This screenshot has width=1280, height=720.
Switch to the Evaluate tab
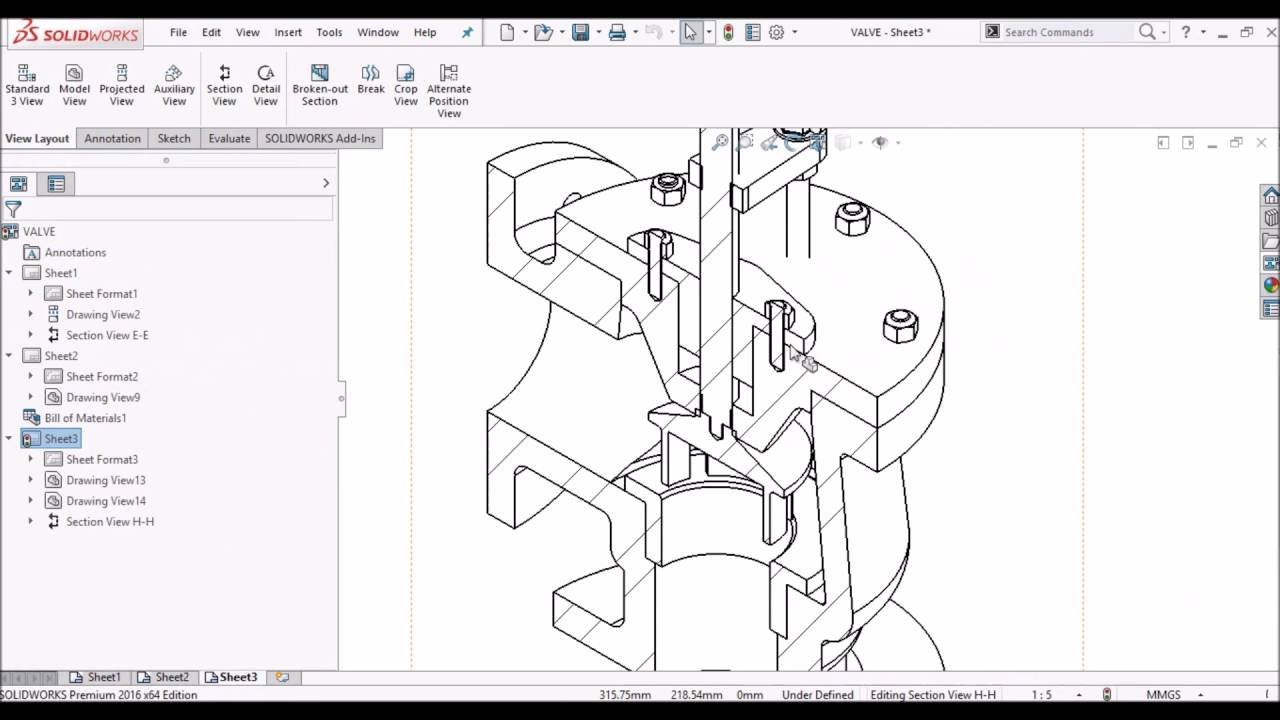[x=229, y=139]
